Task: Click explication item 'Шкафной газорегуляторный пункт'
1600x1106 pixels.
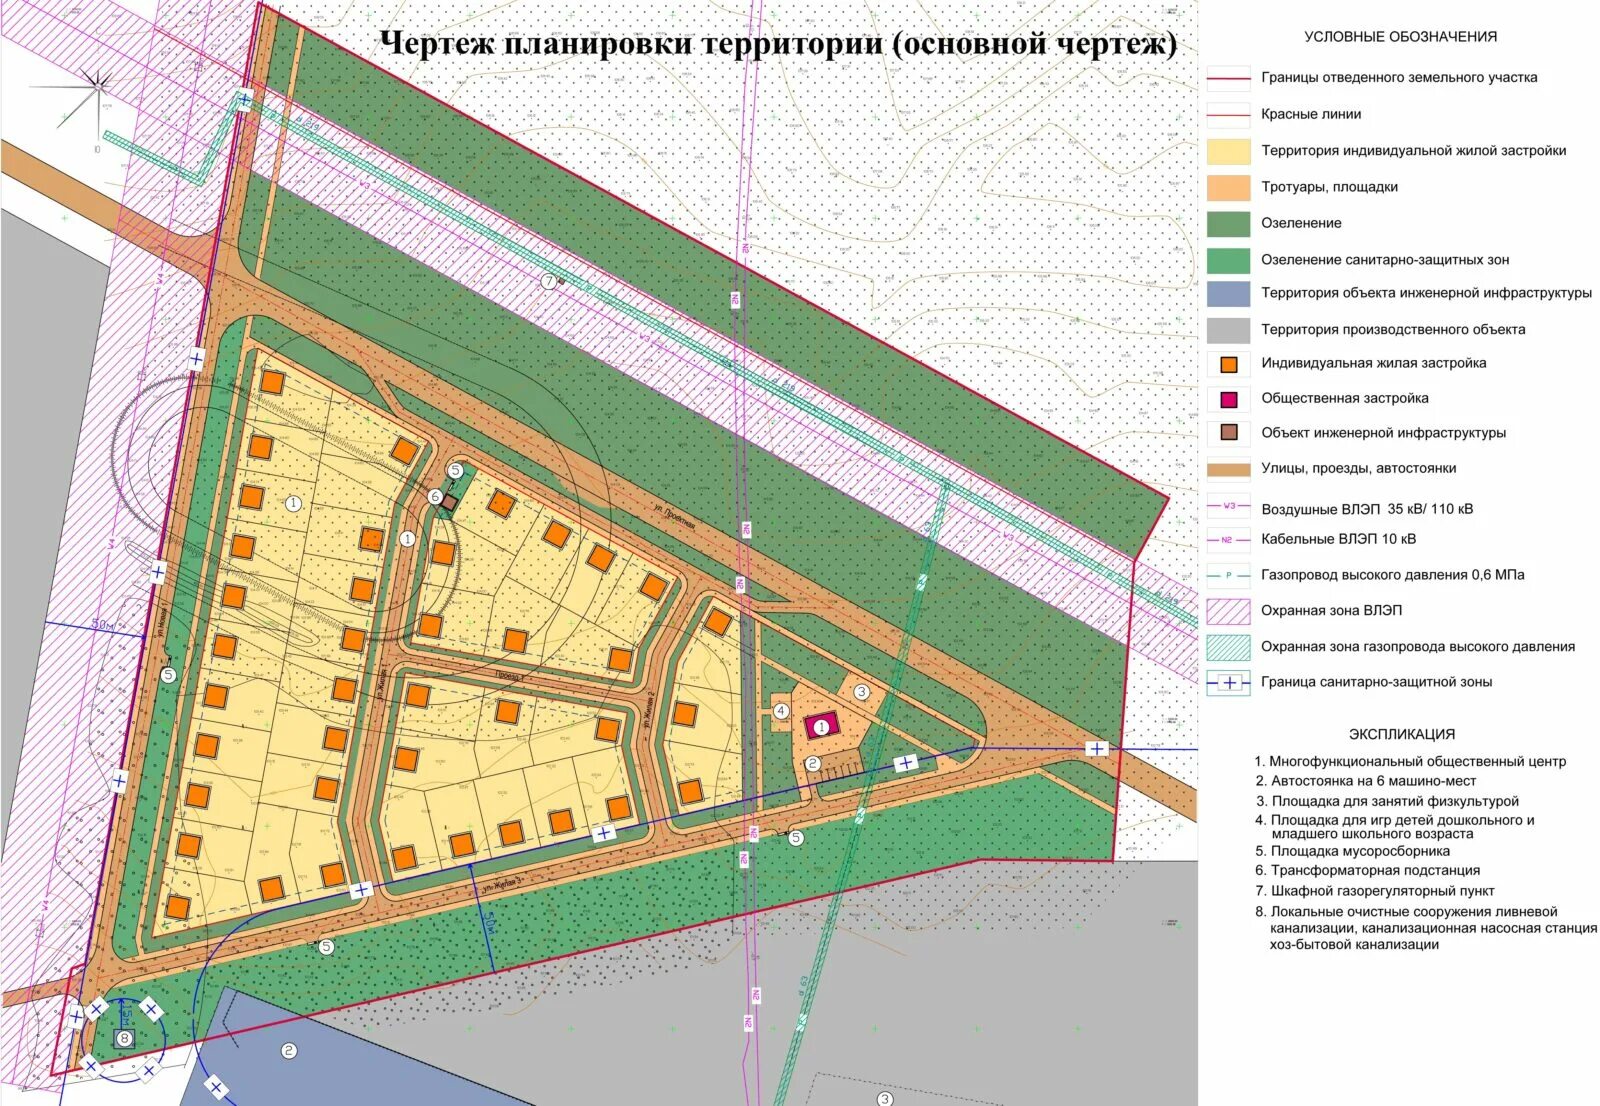Action: (x=1374, y=891)
